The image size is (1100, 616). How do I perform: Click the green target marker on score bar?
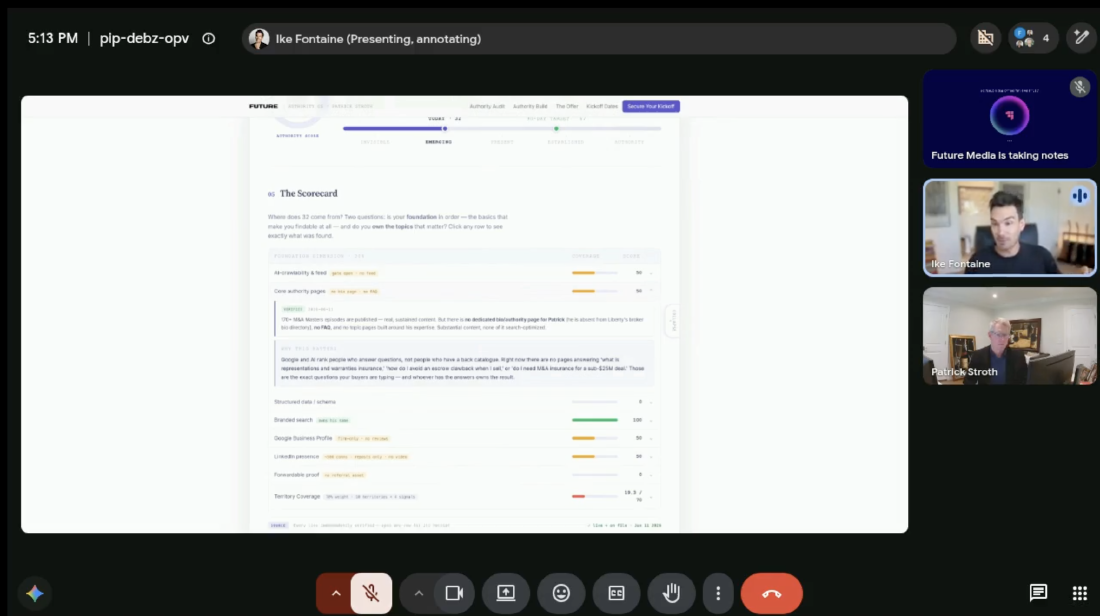[x=556, y=128]
